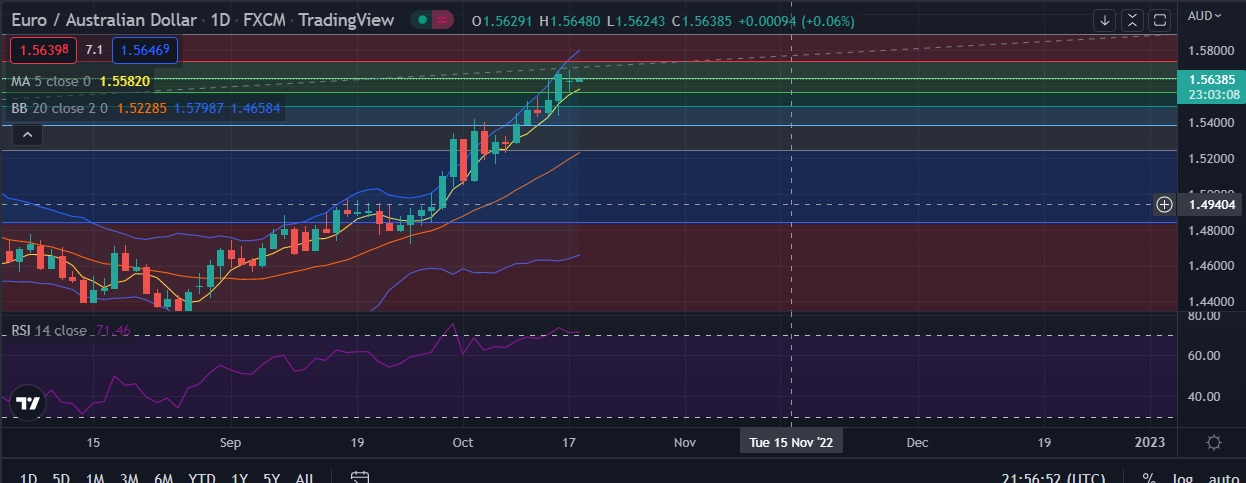Click the MA value 1.55820
The height and width of the screenshot is (483, 1246).
tap(126, 81)
